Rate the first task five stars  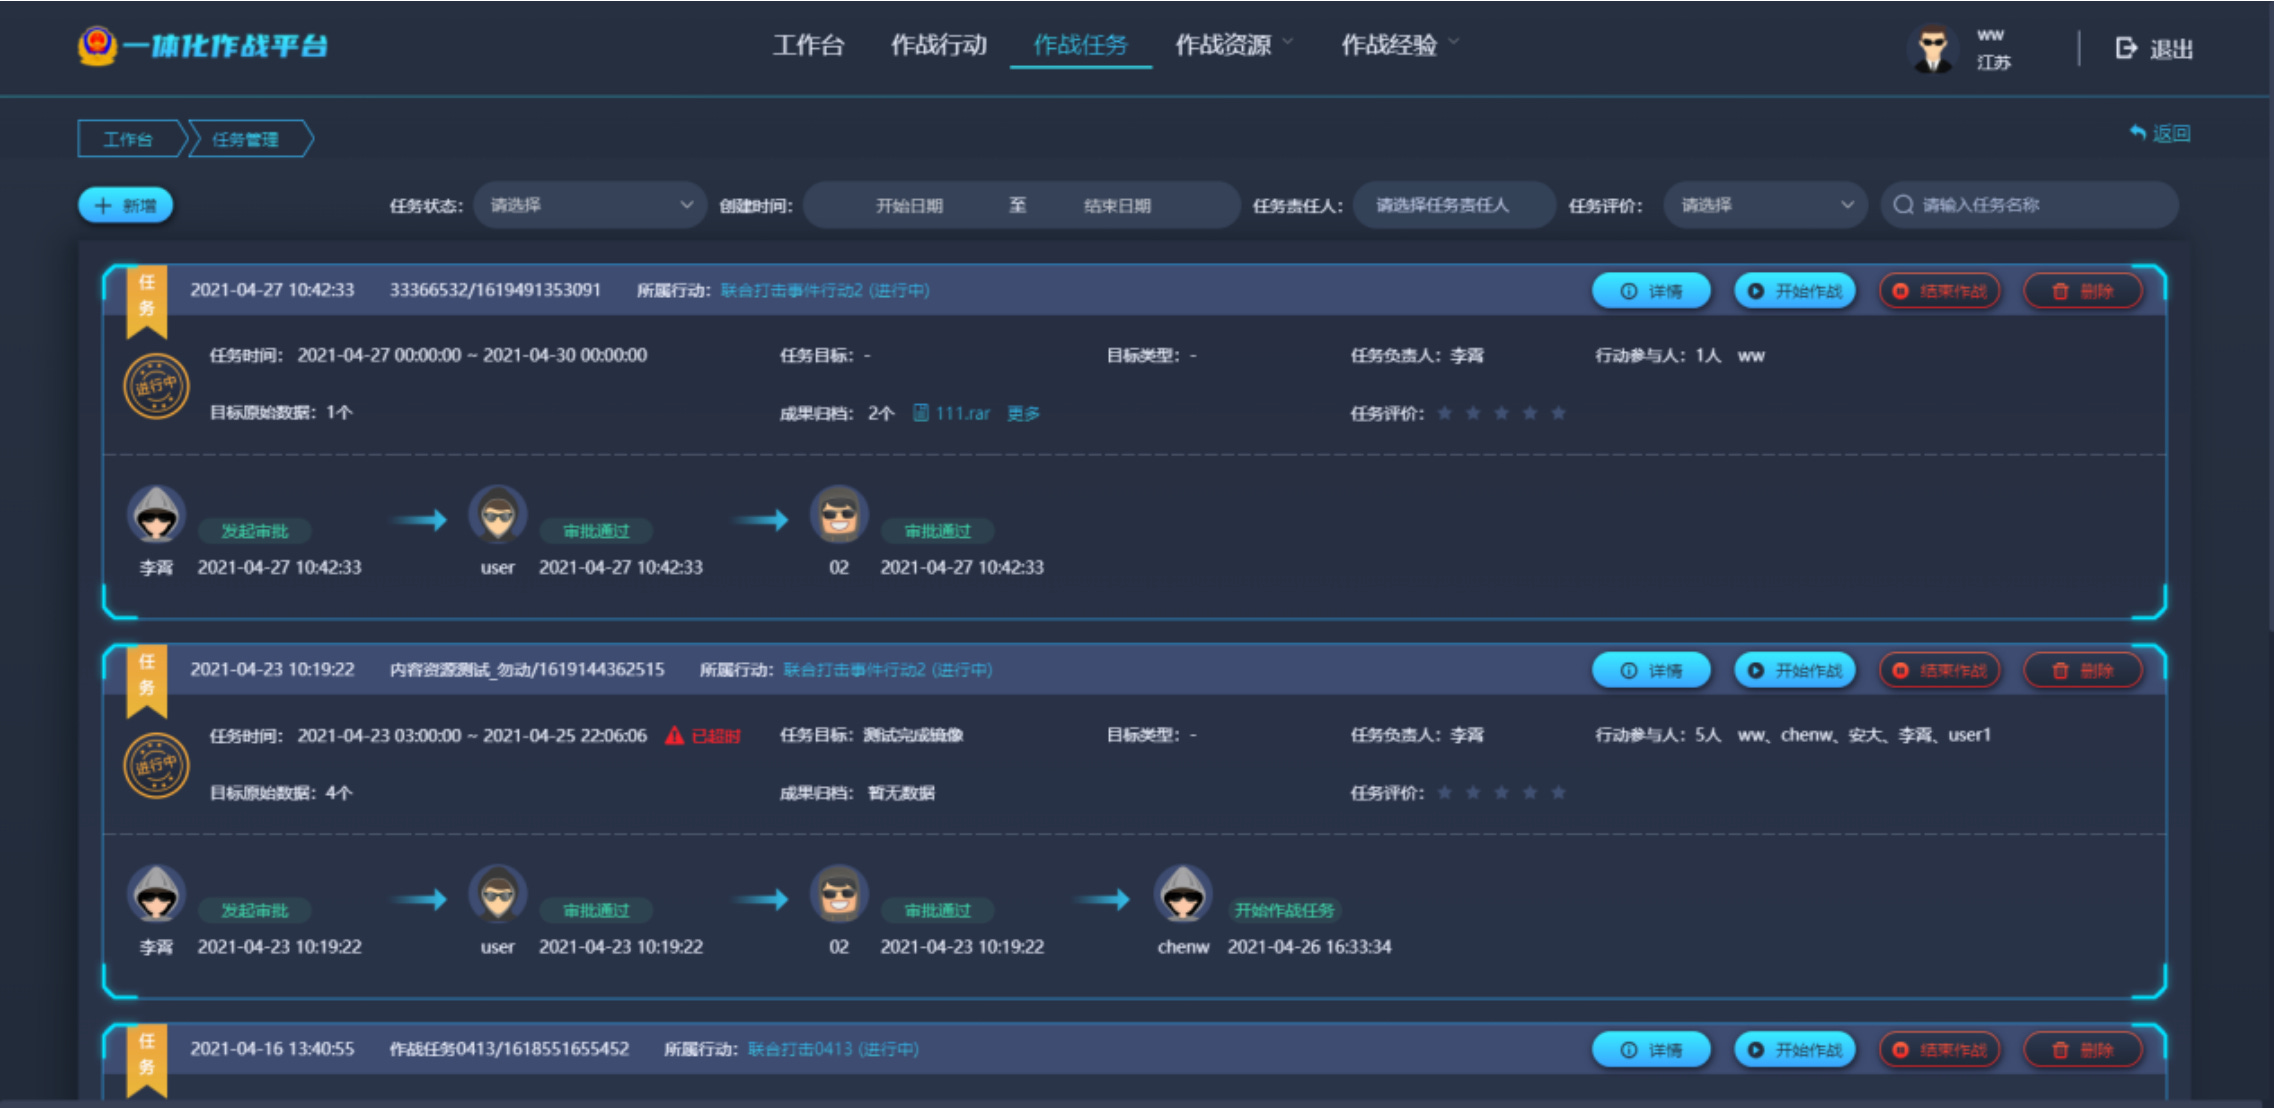[x=1558, y=413]
